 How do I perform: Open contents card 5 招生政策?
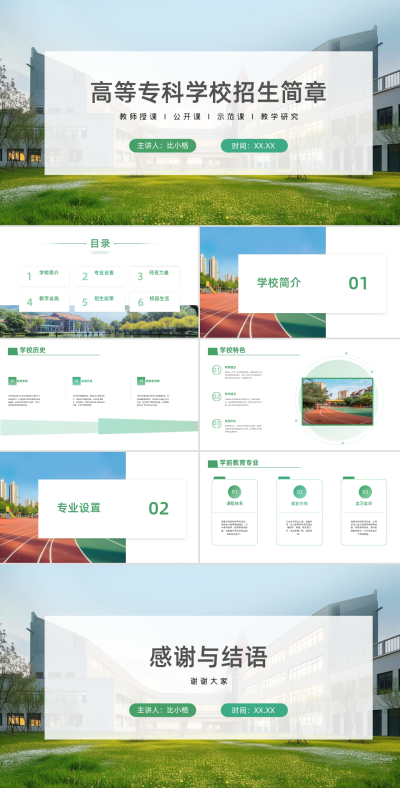click(99, 302)
